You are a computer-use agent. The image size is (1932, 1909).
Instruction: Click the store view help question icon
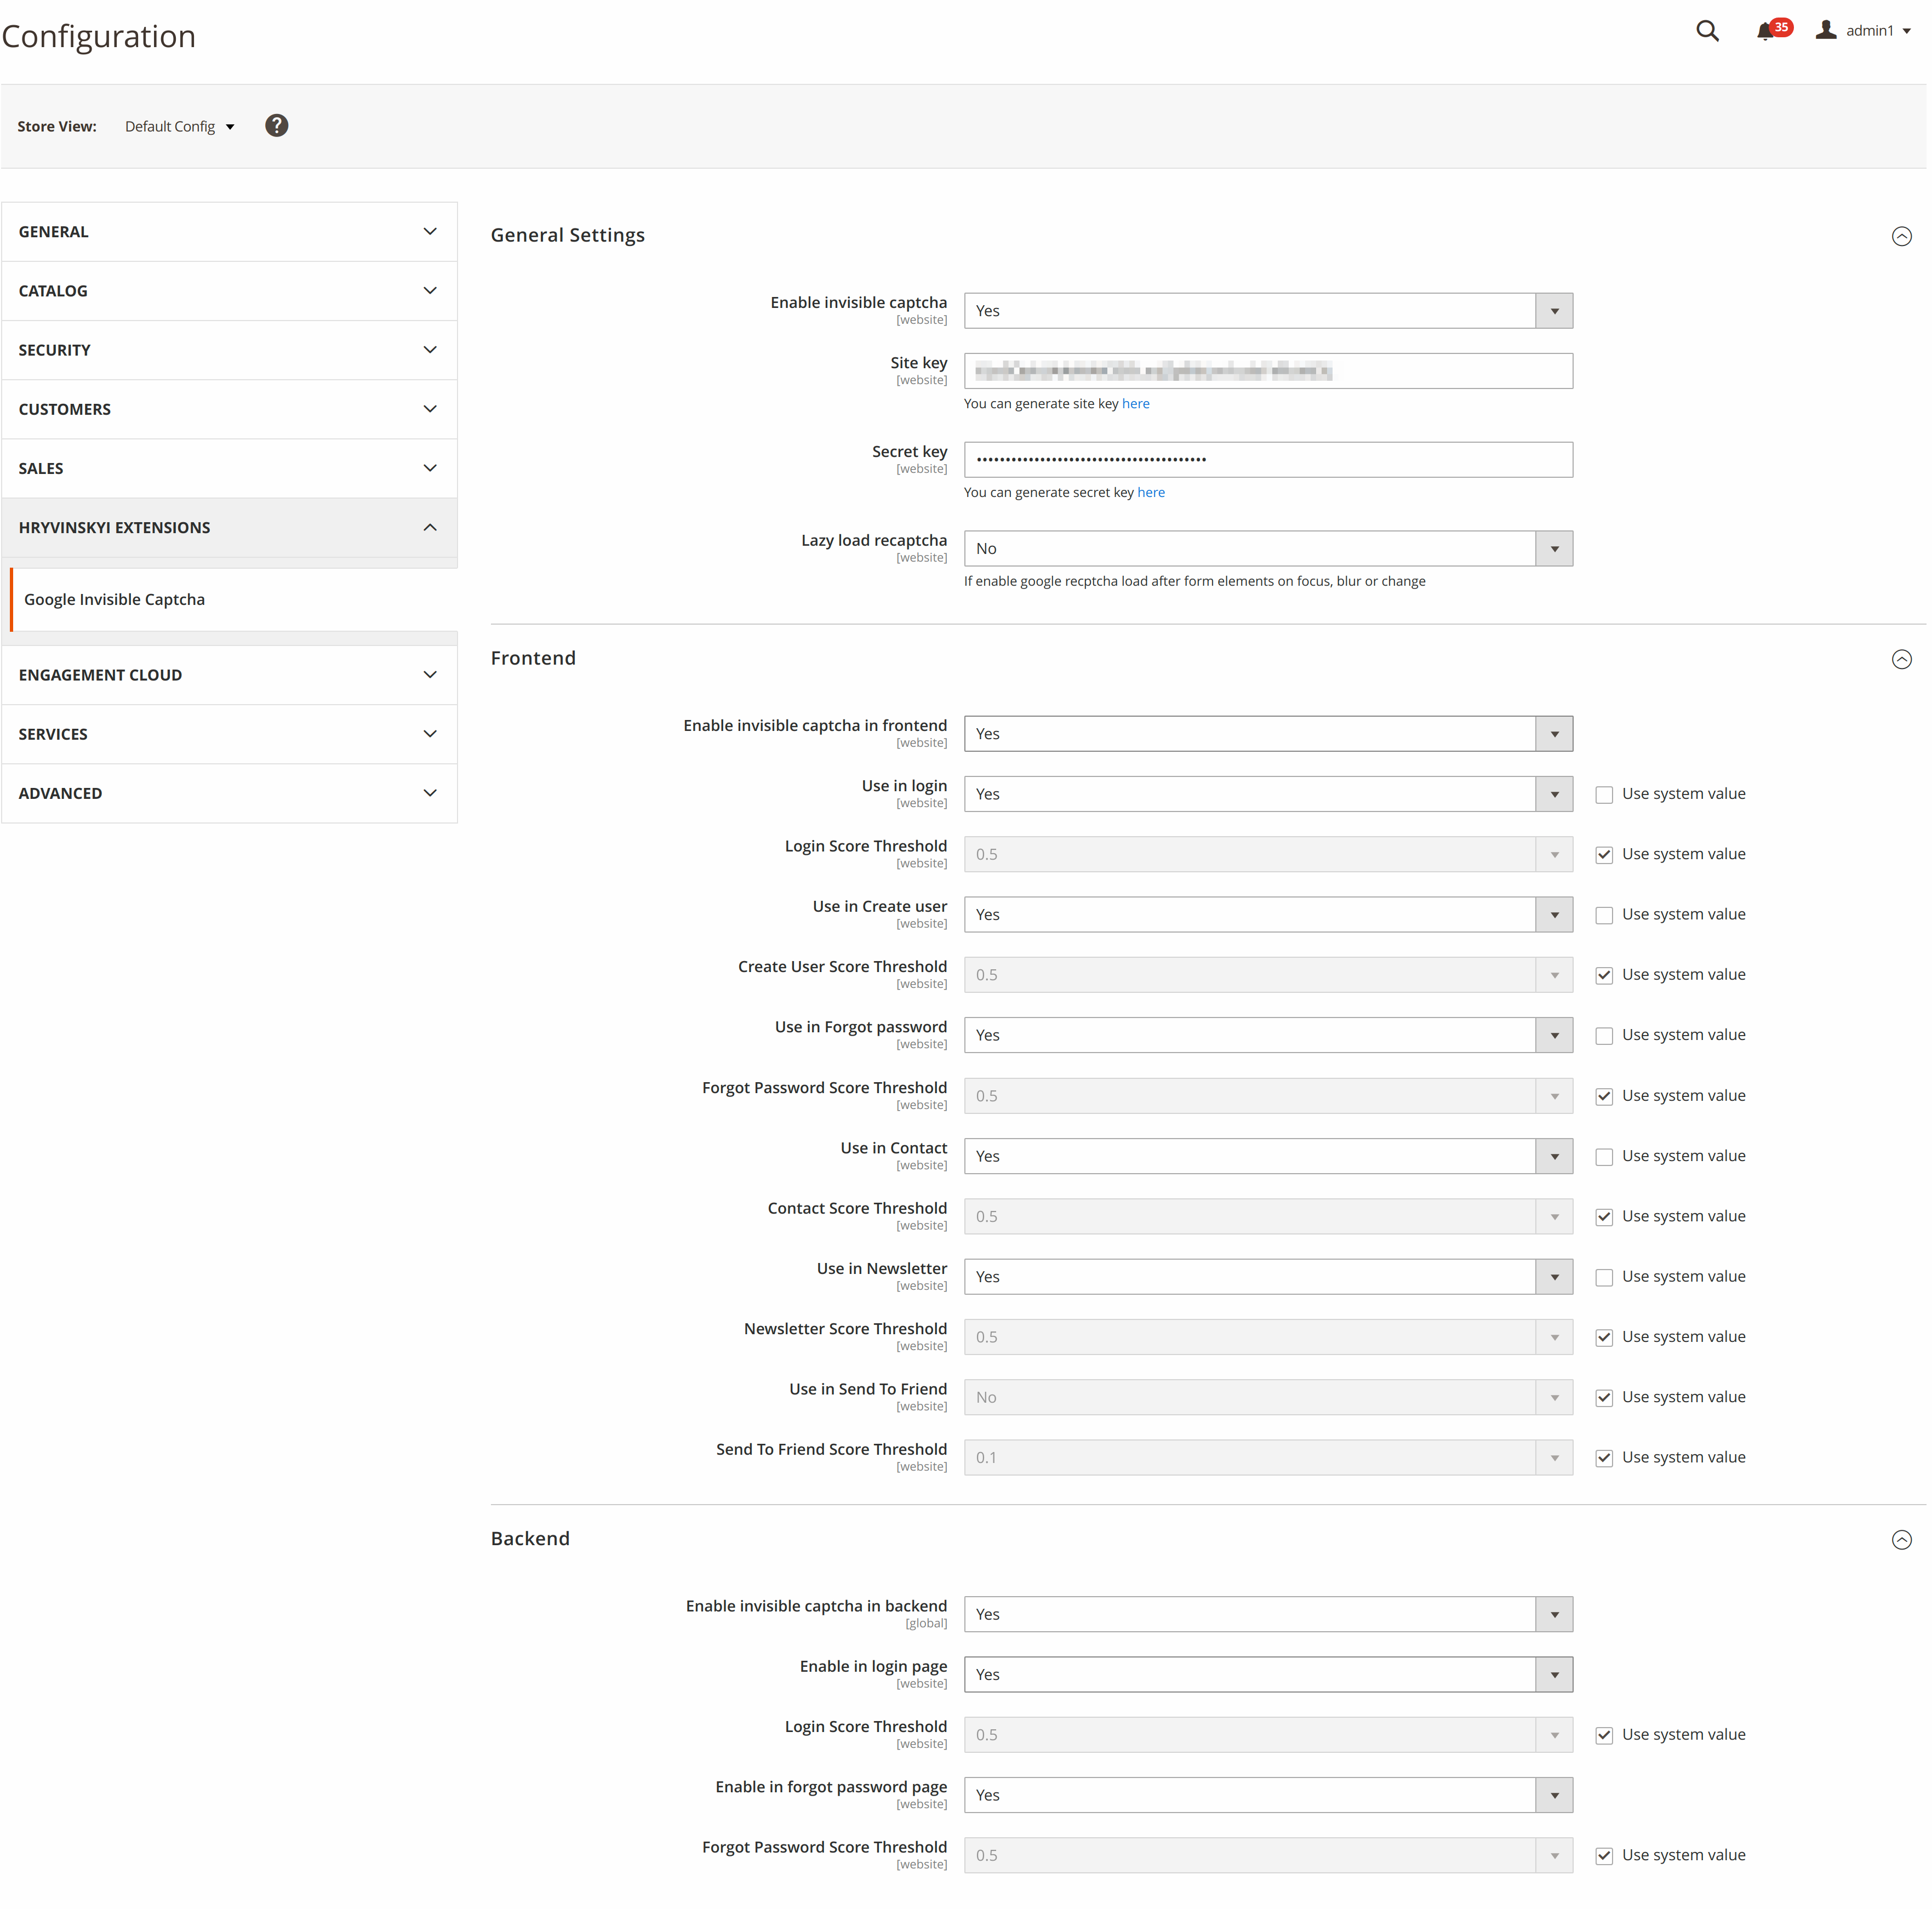(277, 126)
